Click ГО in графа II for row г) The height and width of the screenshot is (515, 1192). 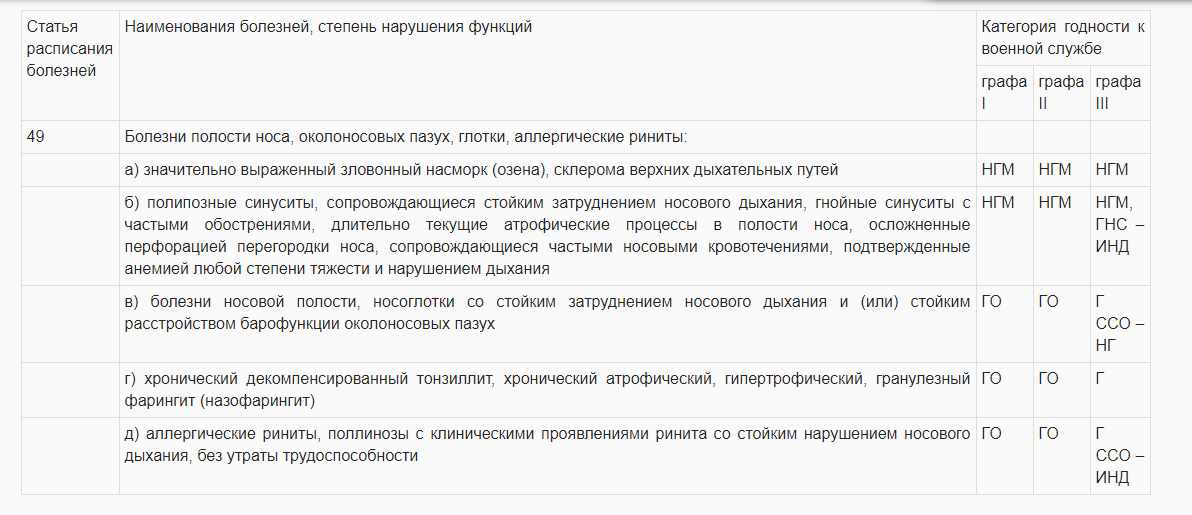[x=1048, y=377]
